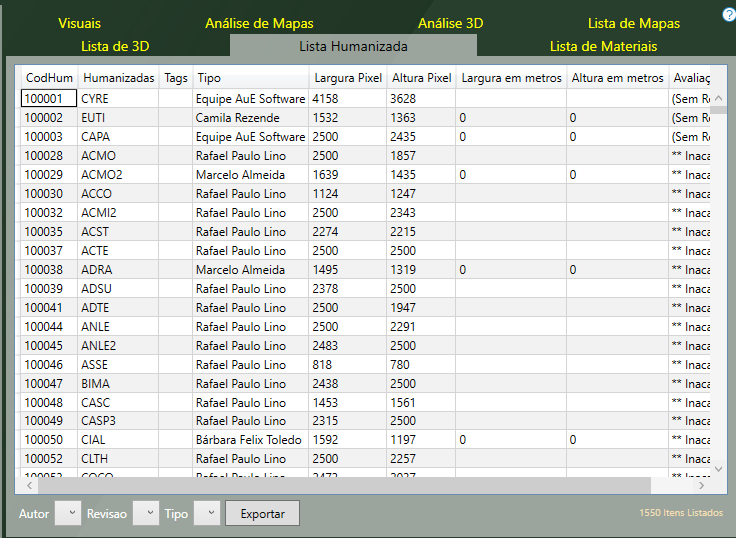Select the CodHum cell 100001

point(49,99)
